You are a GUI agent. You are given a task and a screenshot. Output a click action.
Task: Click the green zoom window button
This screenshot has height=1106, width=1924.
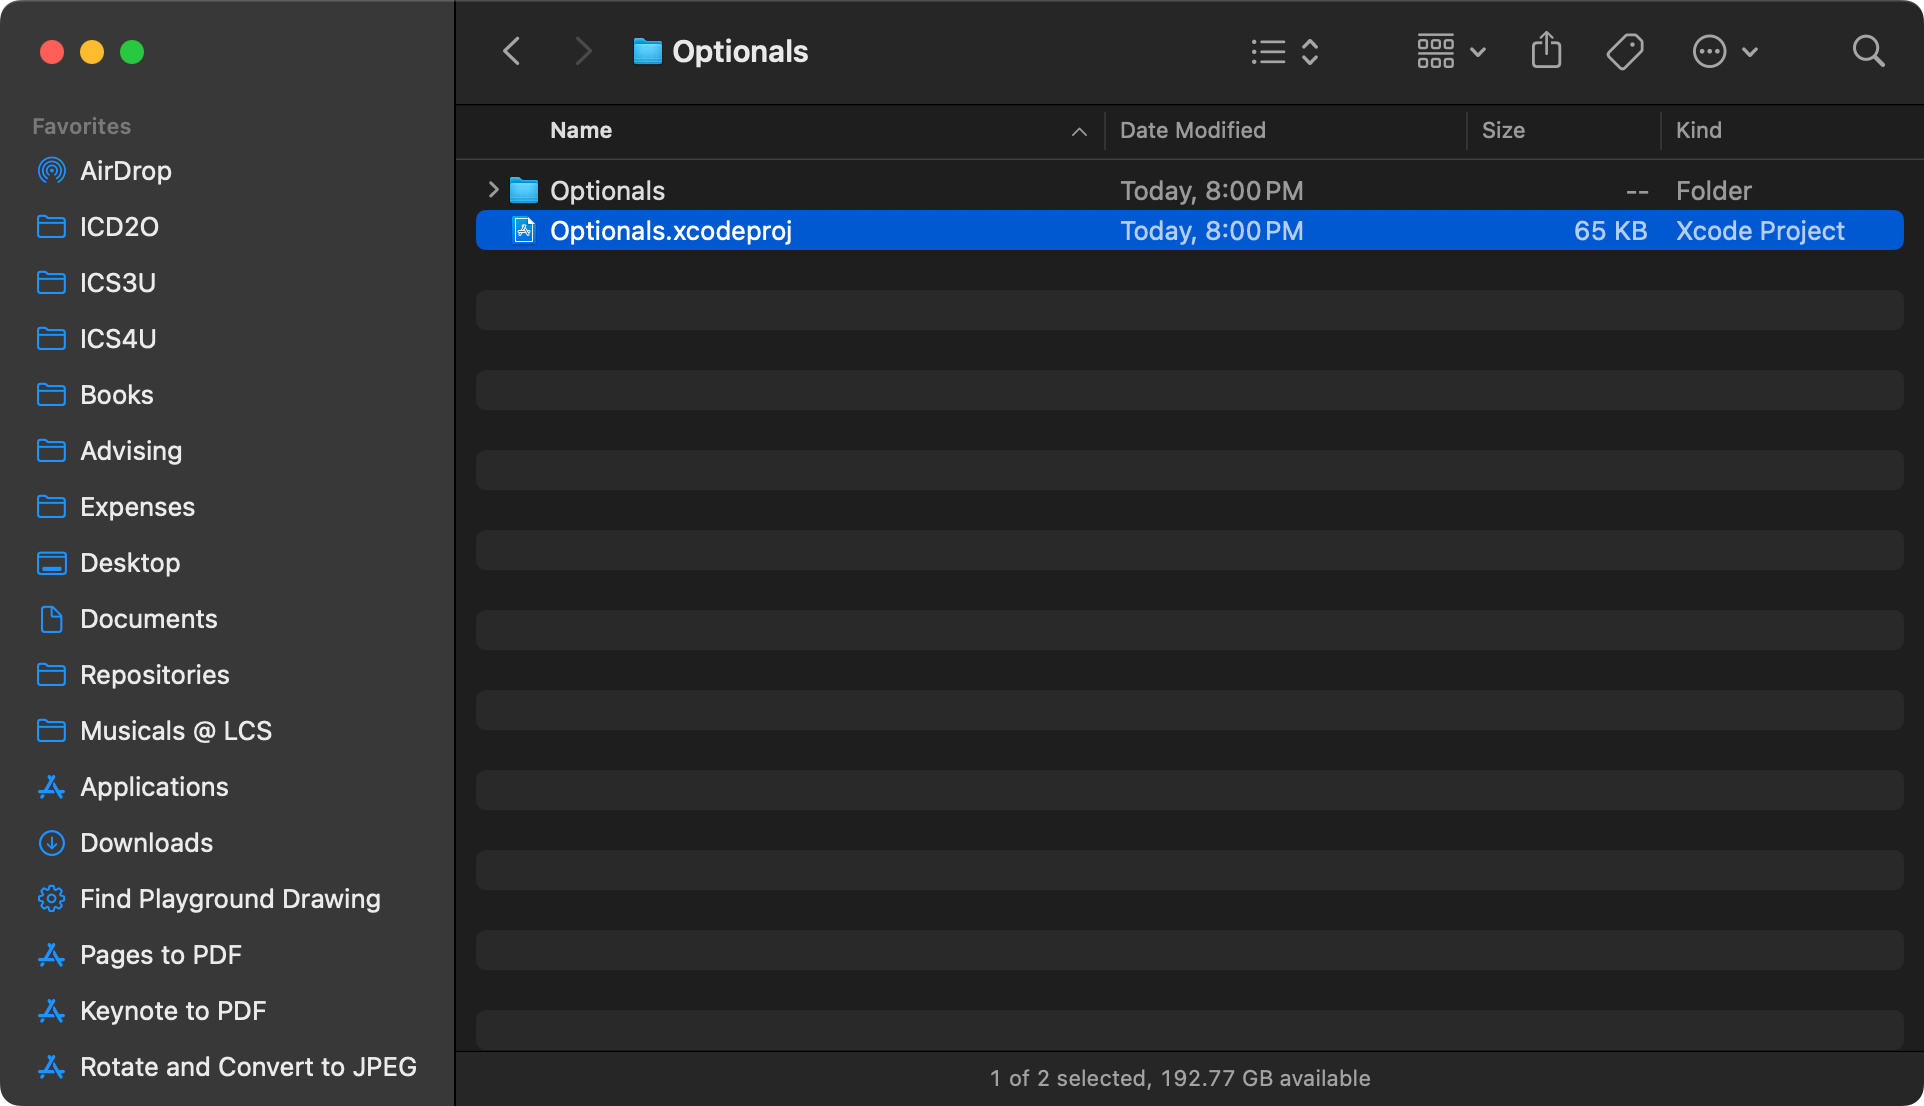(x=132, y=52)
